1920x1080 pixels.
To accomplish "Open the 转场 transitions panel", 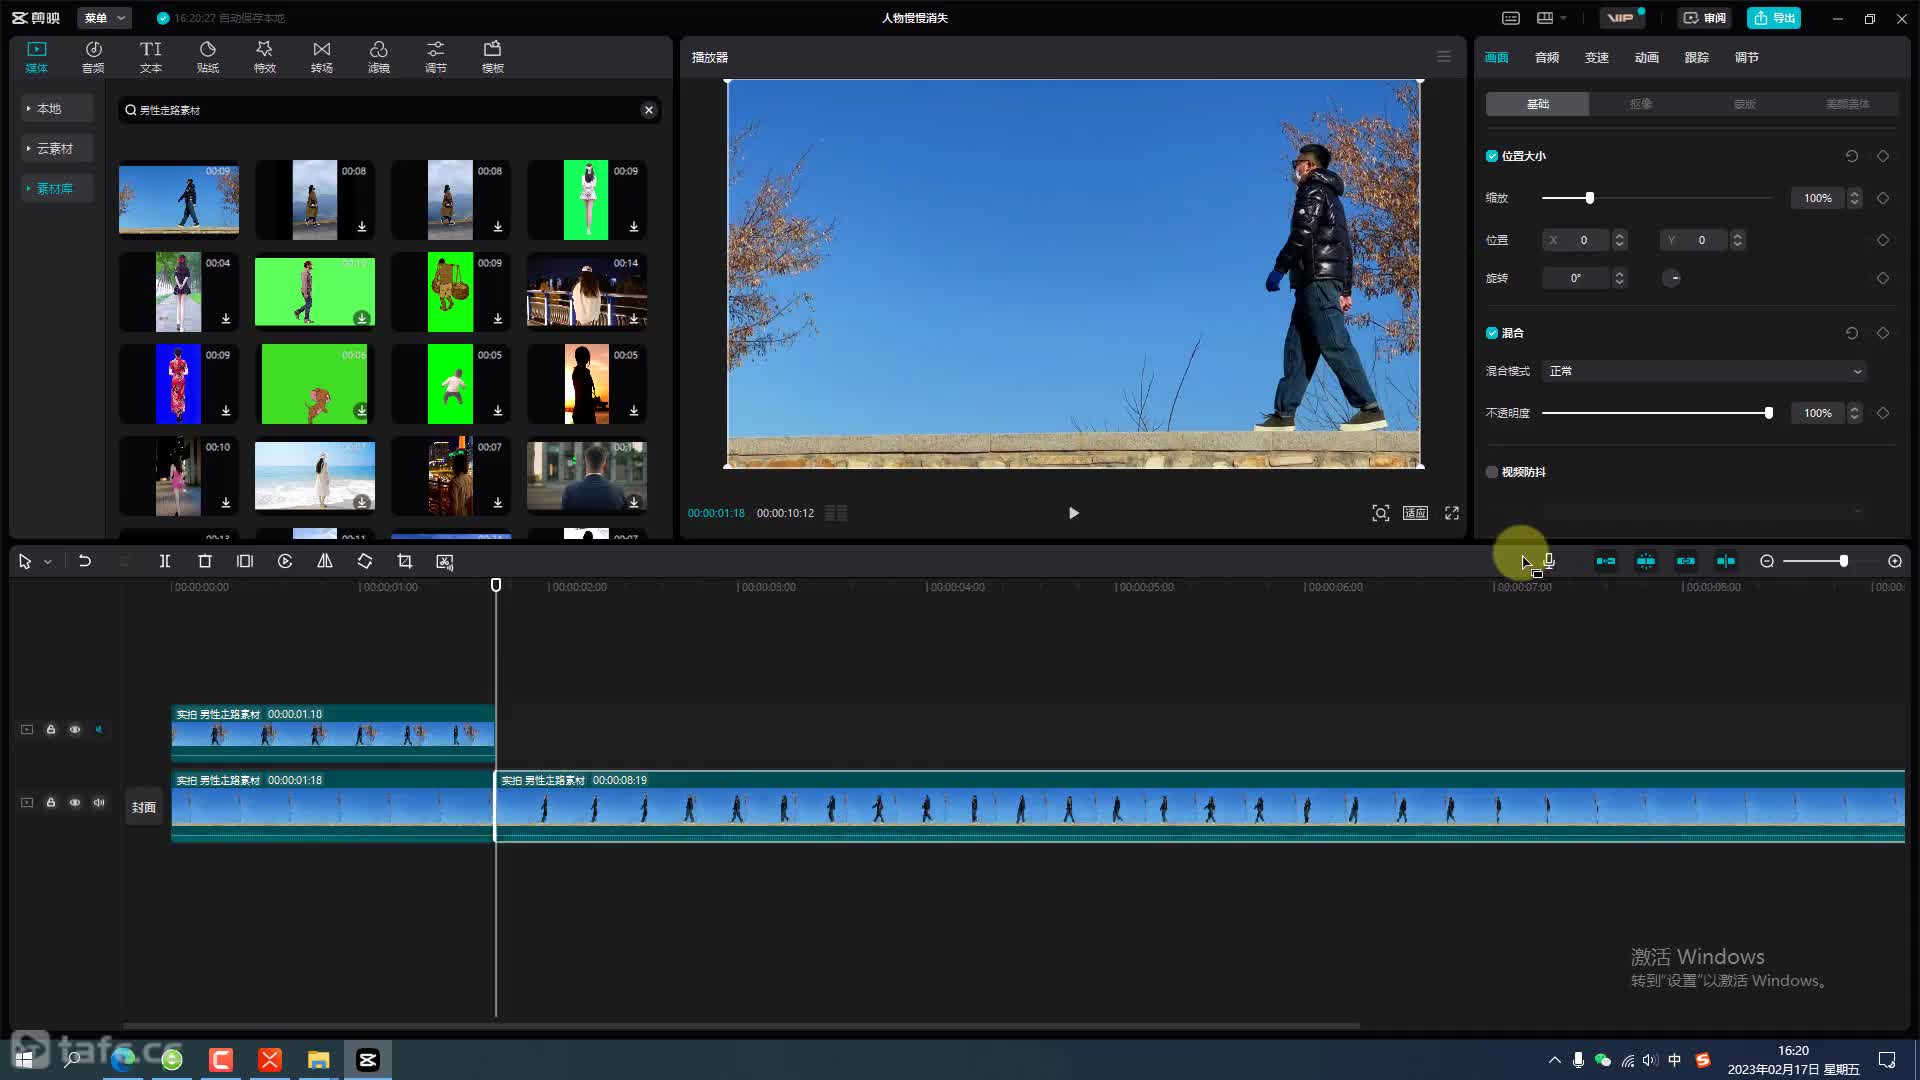I will coord(322,57).
